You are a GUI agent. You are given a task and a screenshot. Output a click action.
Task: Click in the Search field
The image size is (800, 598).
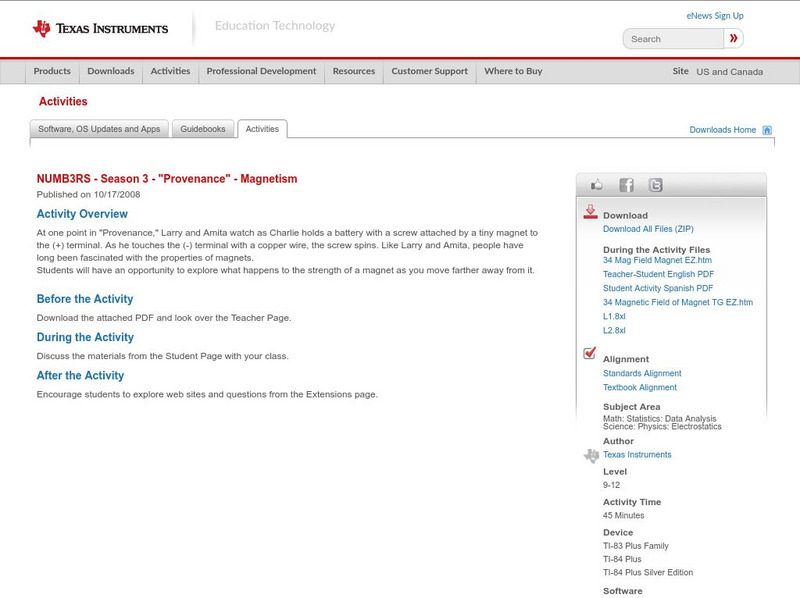(x=673, y=39)
